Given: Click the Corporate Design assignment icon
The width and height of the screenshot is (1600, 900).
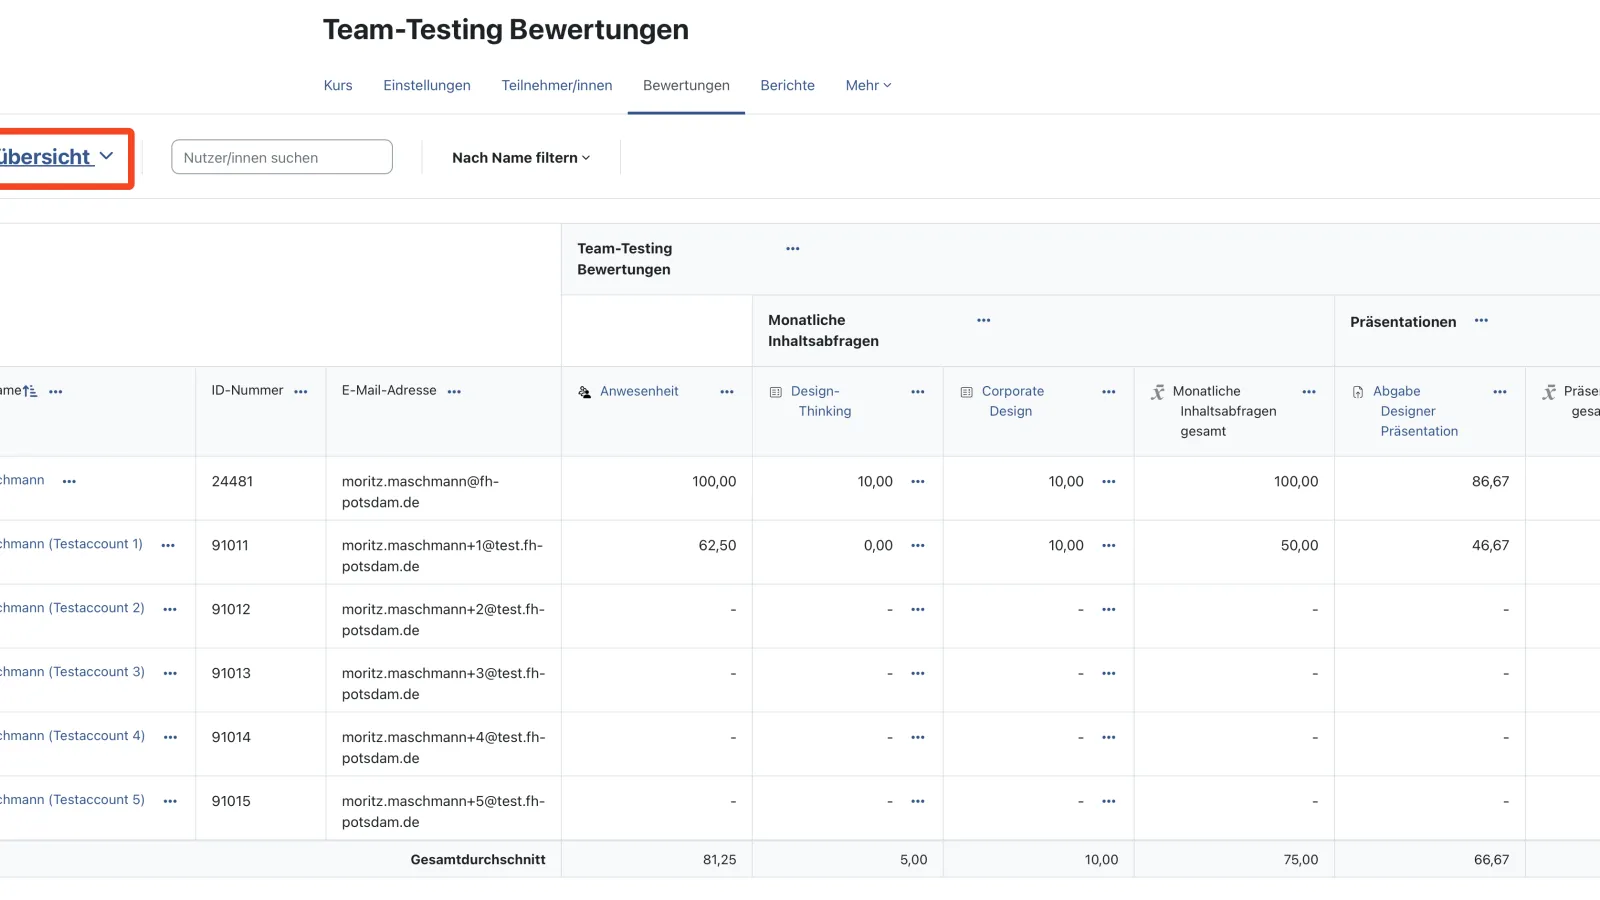Looking at the screenshot, I should coord(966,391).
